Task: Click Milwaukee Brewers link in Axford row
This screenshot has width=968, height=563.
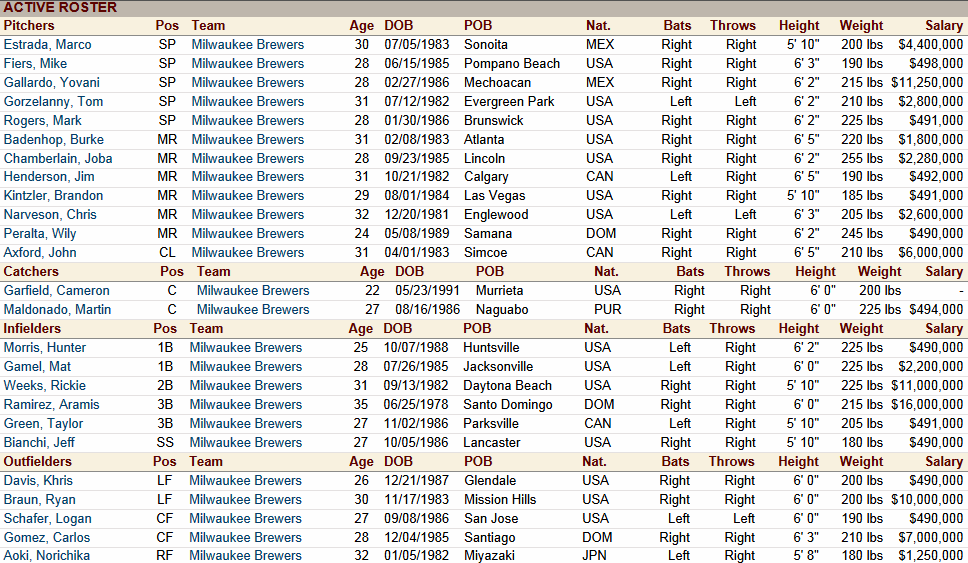Action: 248,252
